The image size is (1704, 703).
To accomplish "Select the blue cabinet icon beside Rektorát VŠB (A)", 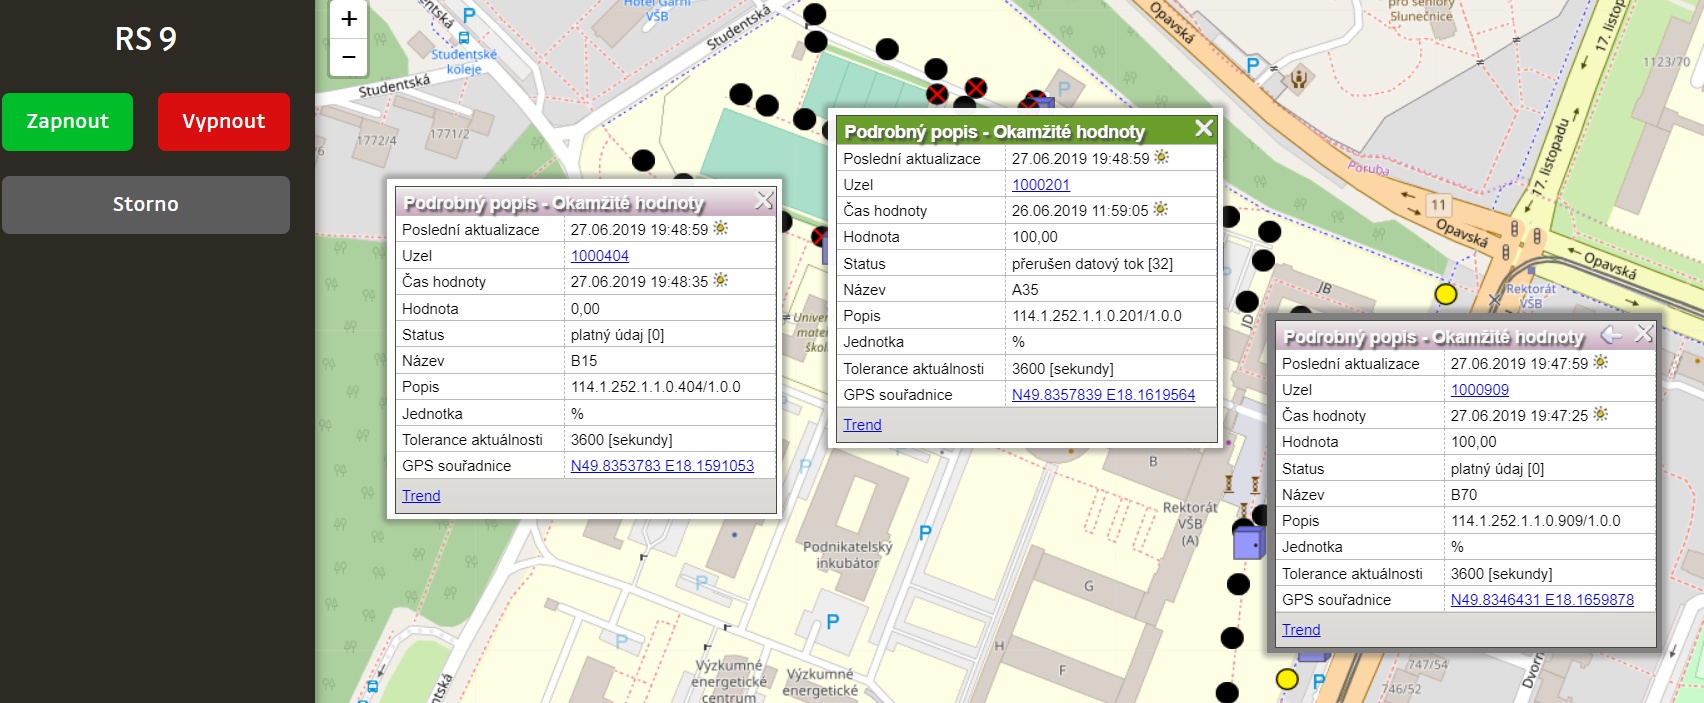I will tap(1248, 541).
